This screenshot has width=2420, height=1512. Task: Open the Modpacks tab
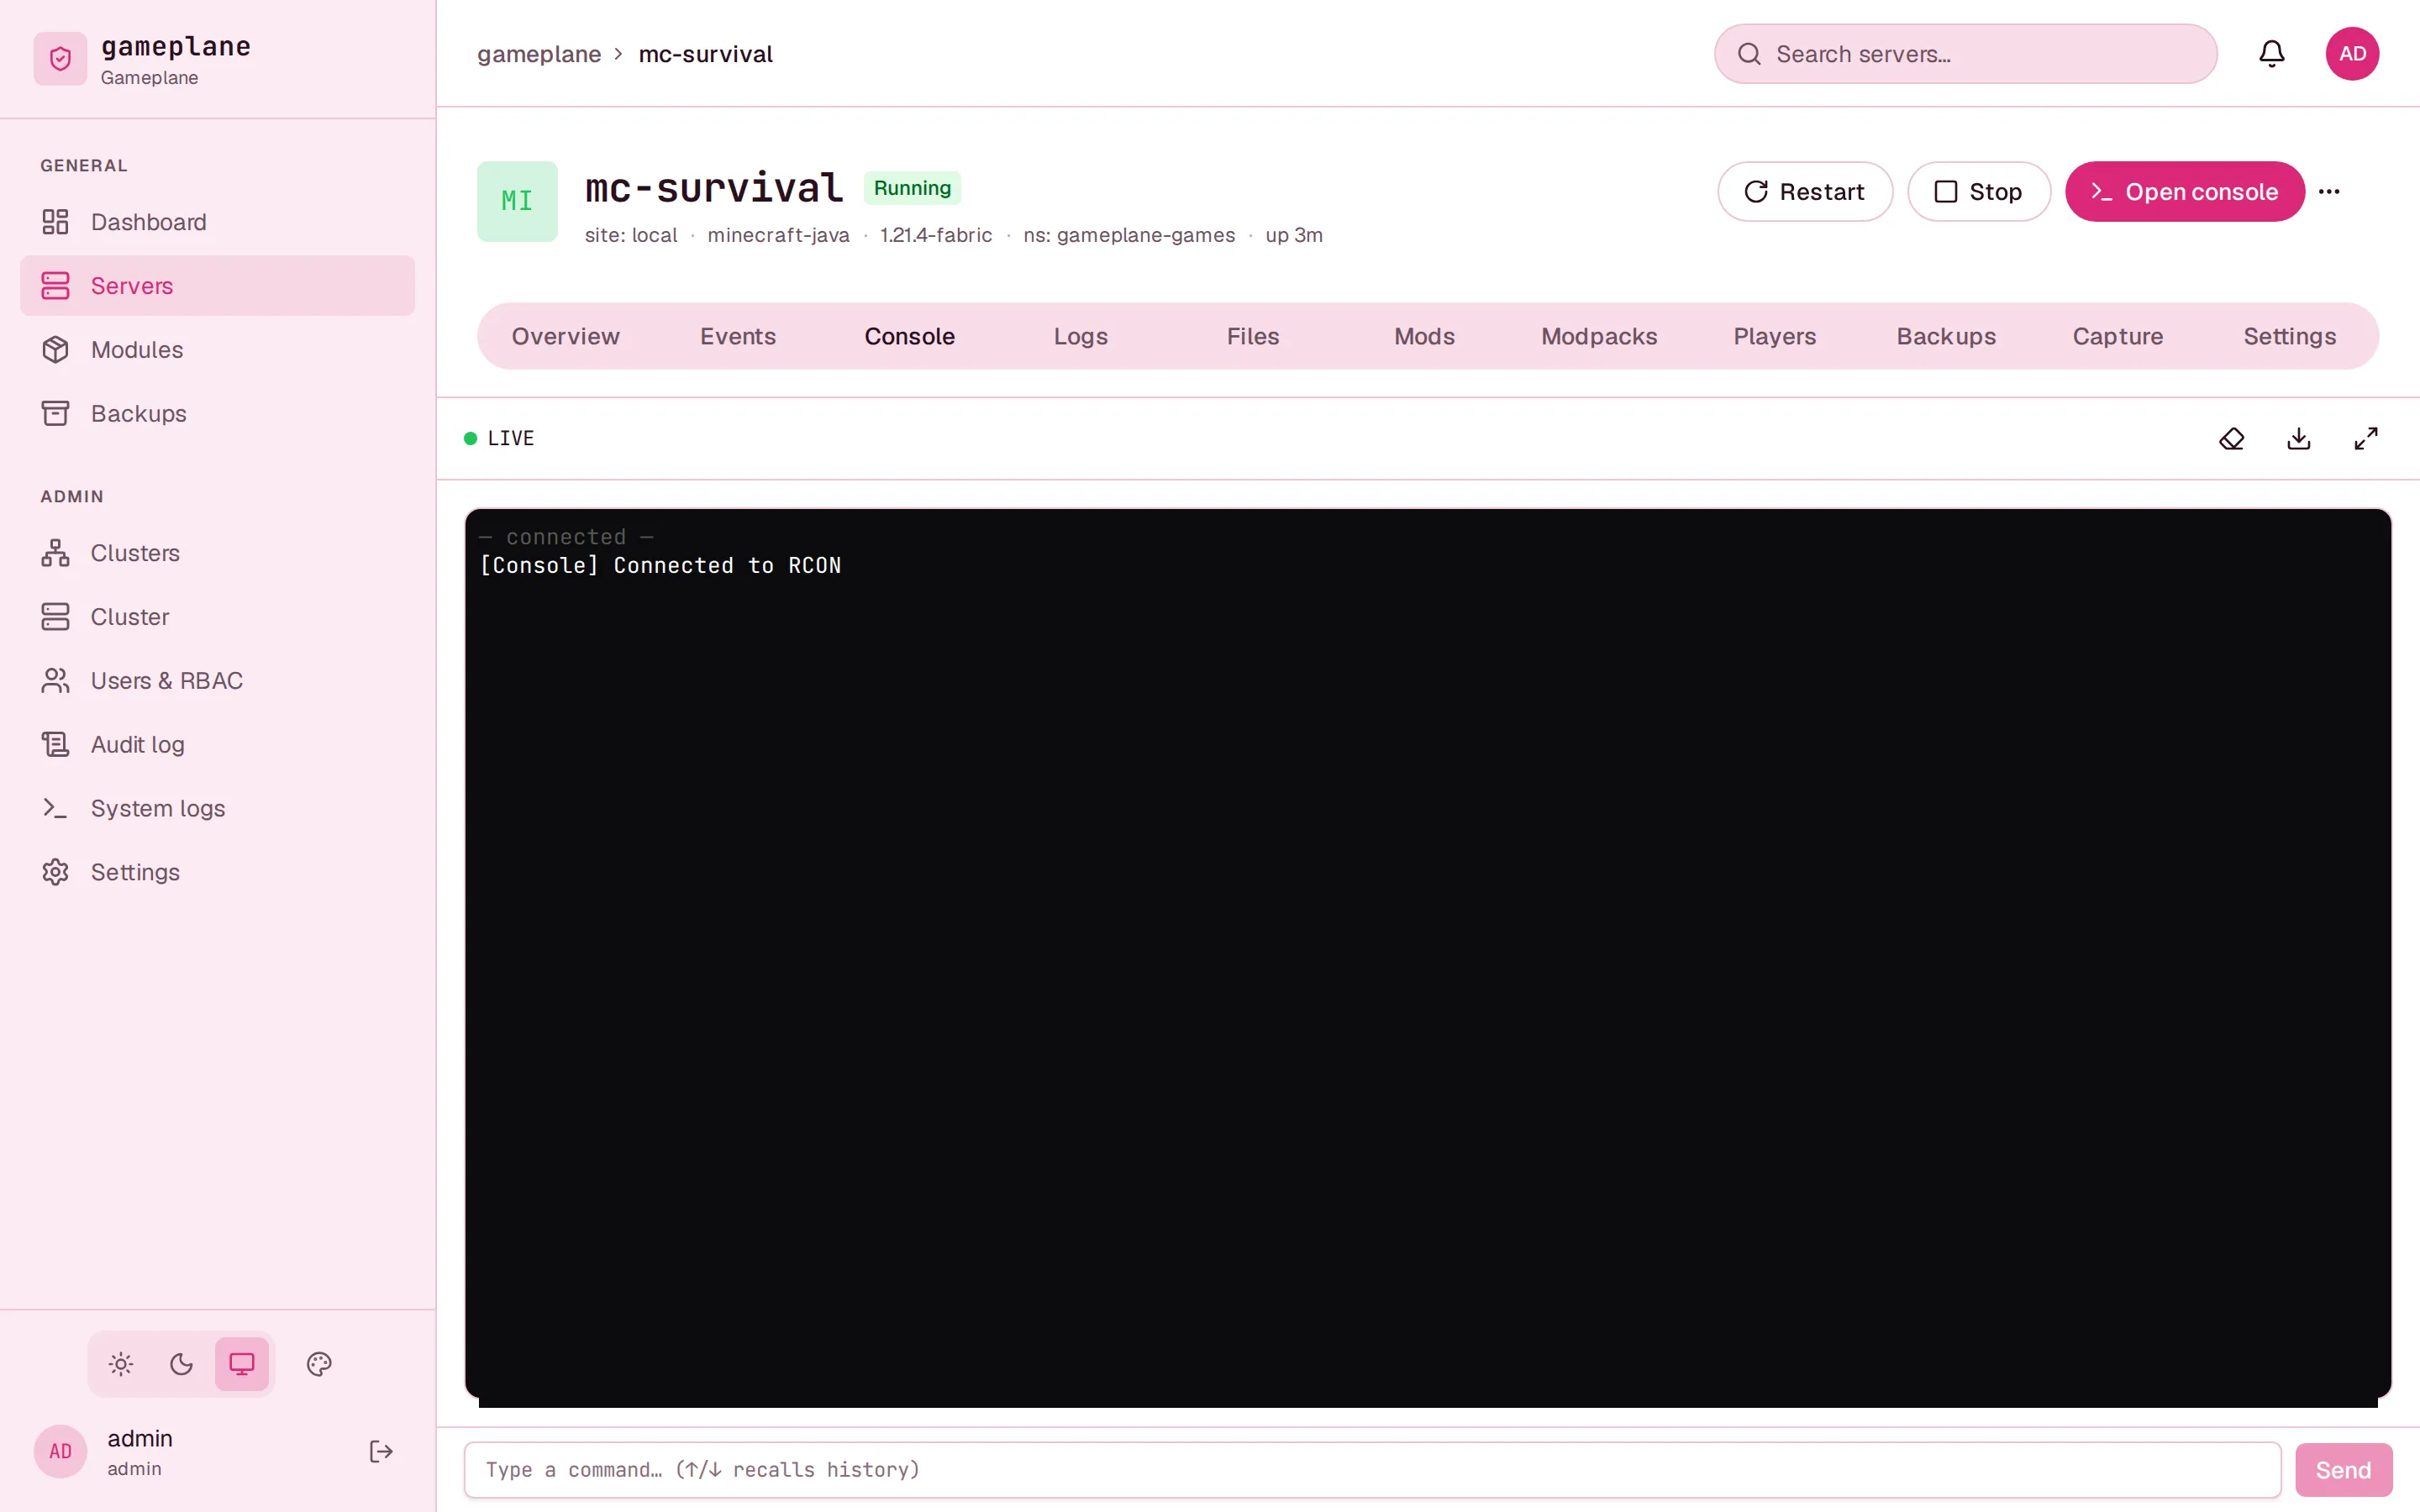pyautogui.click(x=1599, y=336)
